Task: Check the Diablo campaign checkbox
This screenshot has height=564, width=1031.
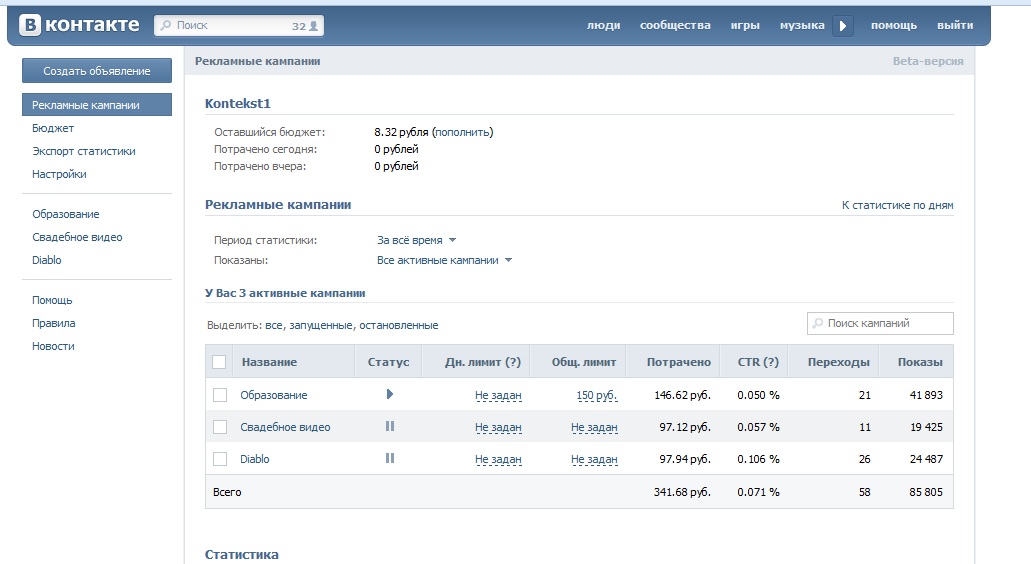Action: pos(220,459)
